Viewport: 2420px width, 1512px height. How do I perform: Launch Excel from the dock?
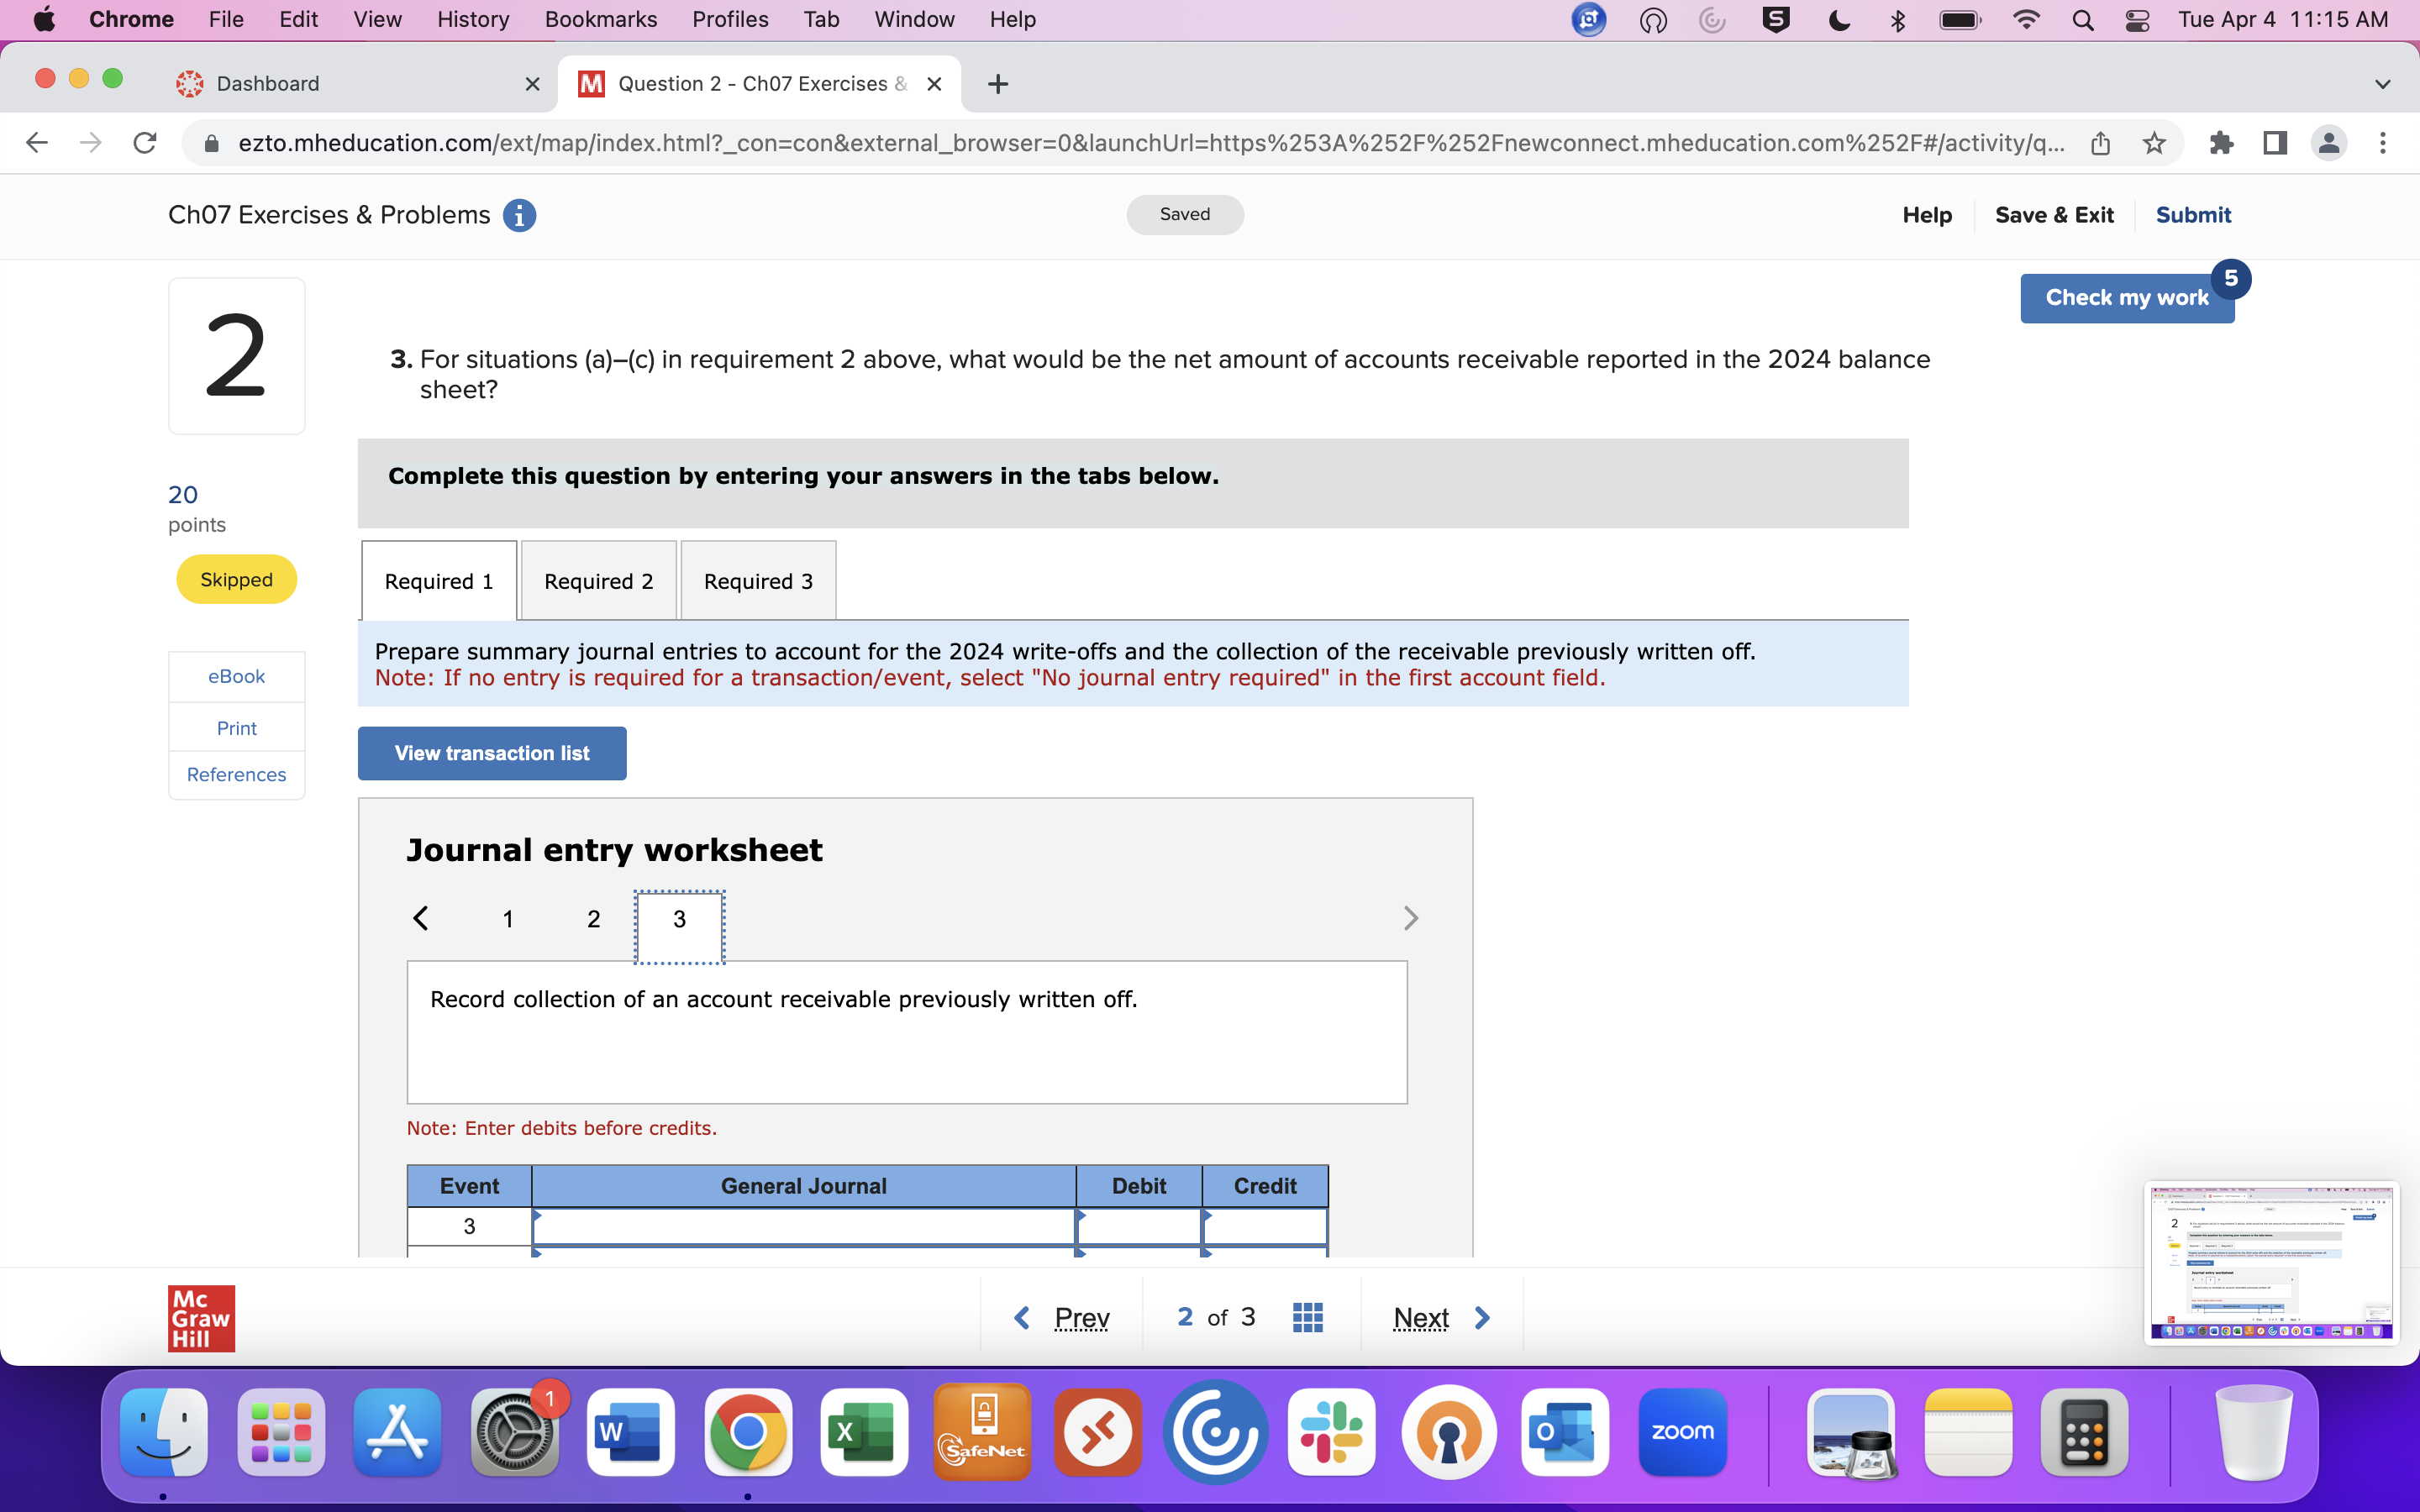click(x=863, y=1431)
